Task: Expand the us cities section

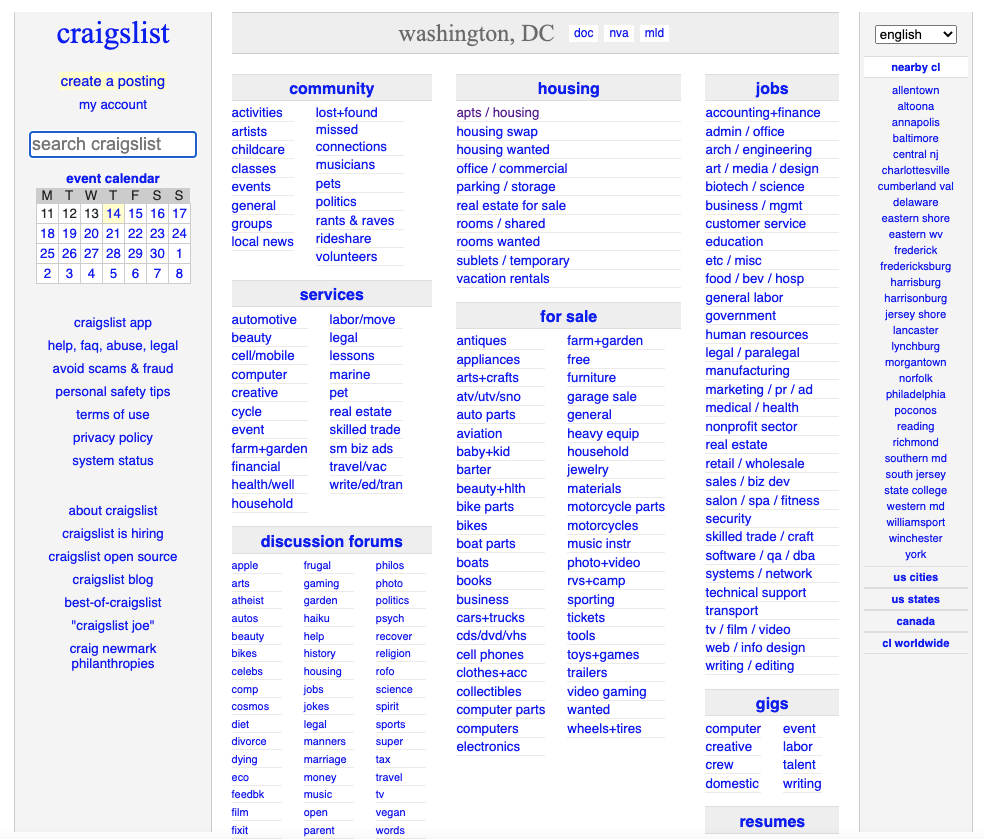Action: [x=915, y=577]
